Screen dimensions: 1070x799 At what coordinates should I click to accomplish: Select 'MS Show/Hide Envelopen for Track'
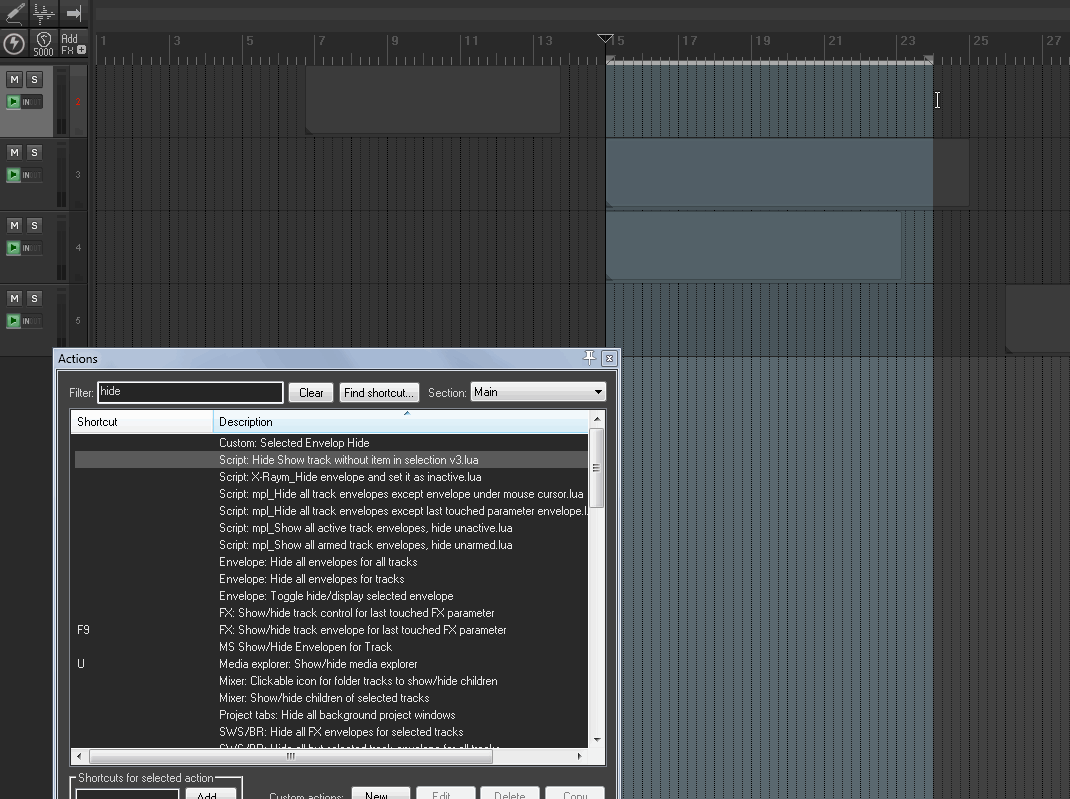[x=331, y=647]
